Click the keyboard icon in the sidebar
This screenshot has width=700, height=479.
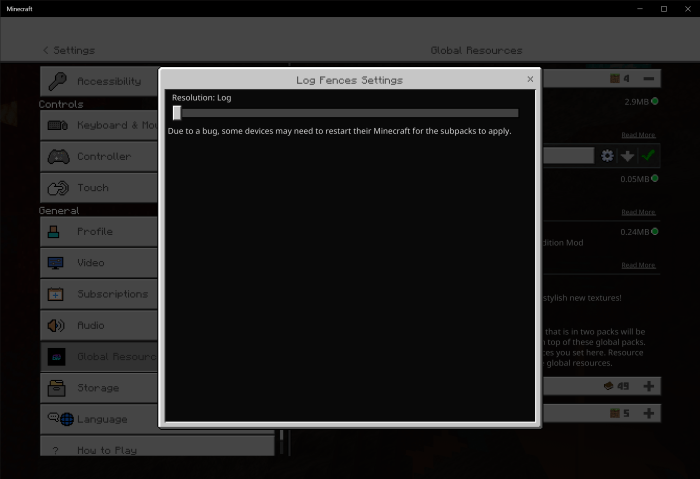(x=57, y=125)
